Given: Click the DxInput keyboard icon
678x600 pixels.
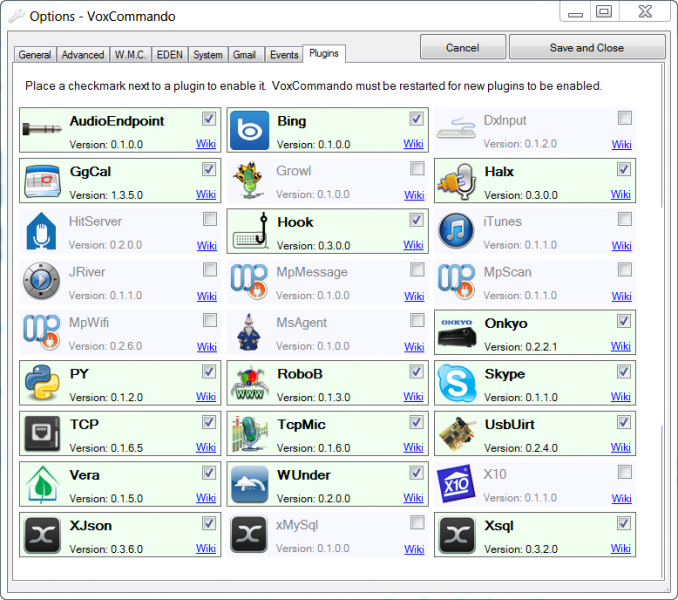Looking at the screenshot, I should click(456, 128).
